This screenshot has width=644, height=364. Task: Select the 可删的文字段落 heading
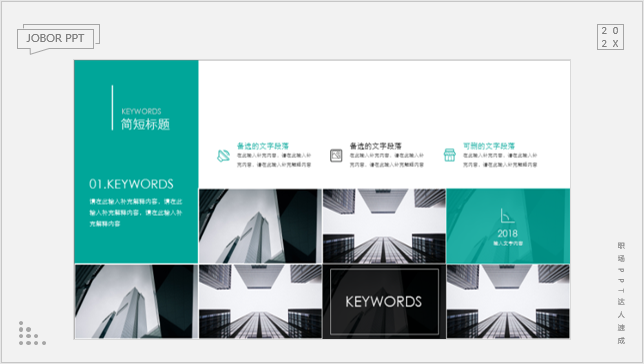(x=489, y=146)
